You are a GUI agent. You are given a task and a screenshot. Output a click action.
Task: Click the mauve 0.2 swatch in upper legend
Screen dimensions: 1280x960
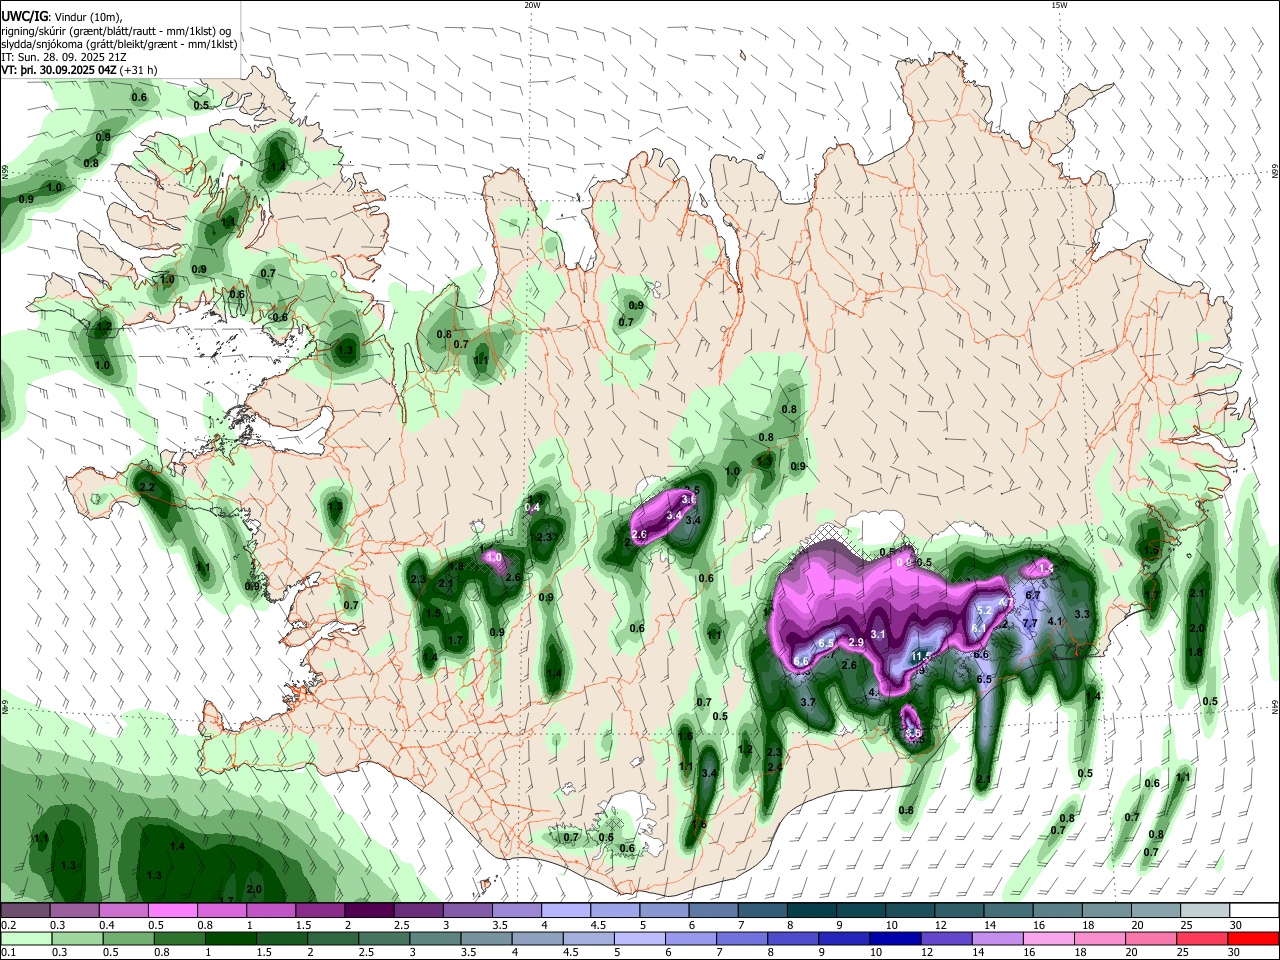25,911
